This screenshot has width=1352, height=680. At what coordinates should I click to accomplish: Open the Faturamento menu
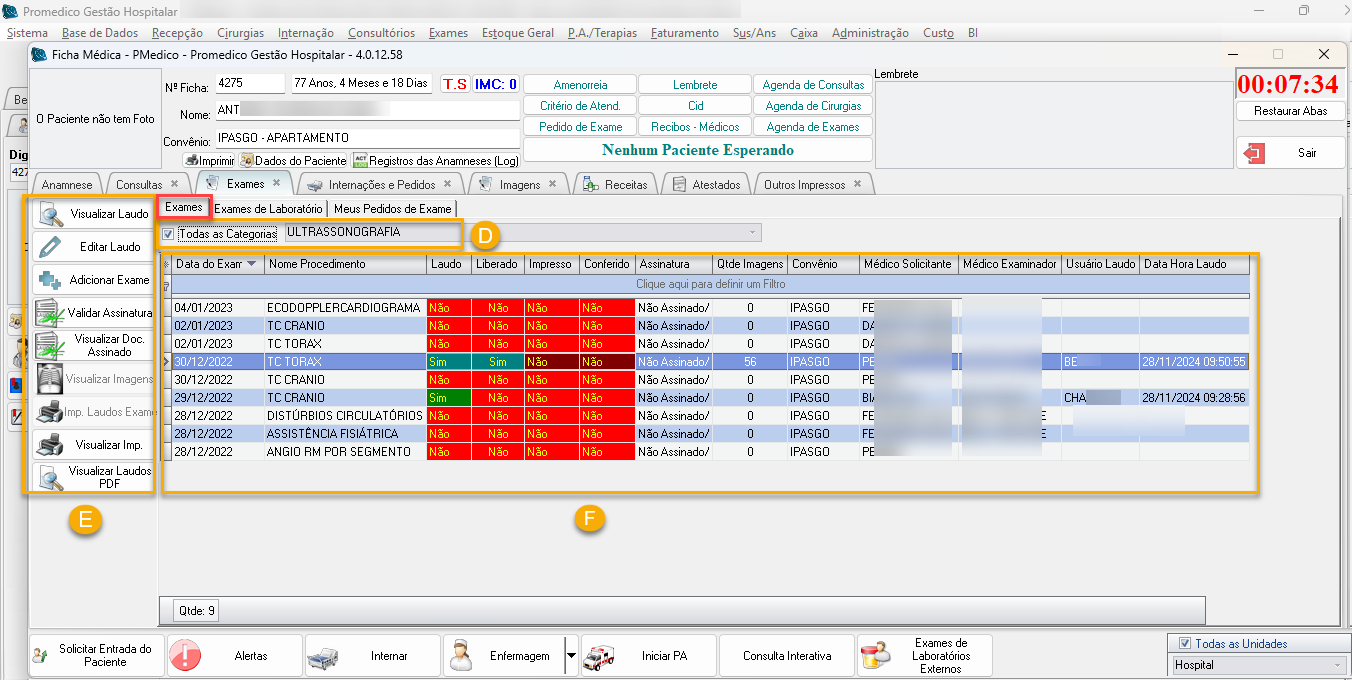tap(684, 33)
